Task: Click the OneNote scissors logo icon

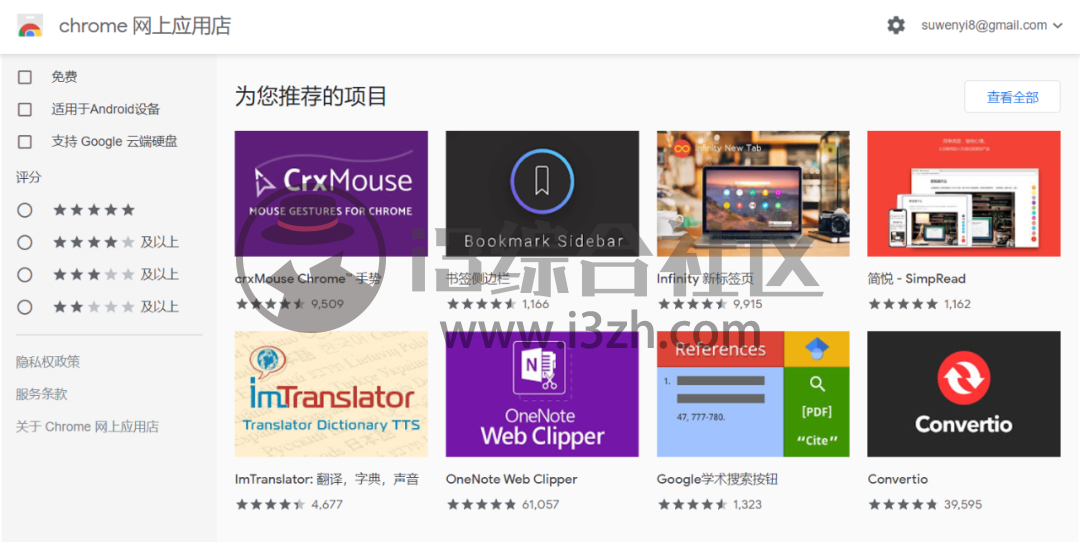Action: coord(541,369)
